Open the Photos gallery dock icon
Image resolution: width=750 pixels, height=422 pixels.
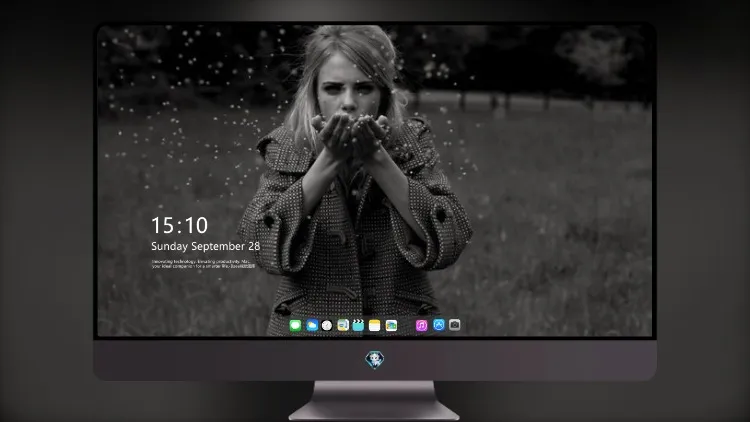point(391,326)
